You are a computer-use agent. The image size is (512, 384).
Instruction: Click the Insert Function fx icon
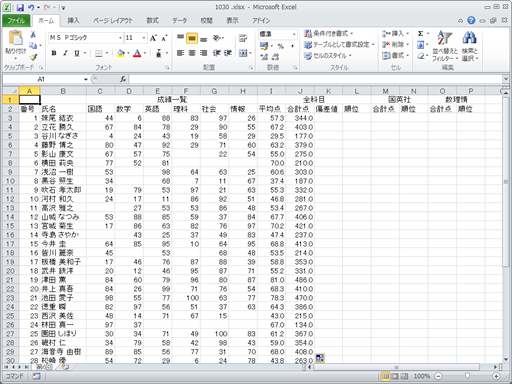click(123, 79)
